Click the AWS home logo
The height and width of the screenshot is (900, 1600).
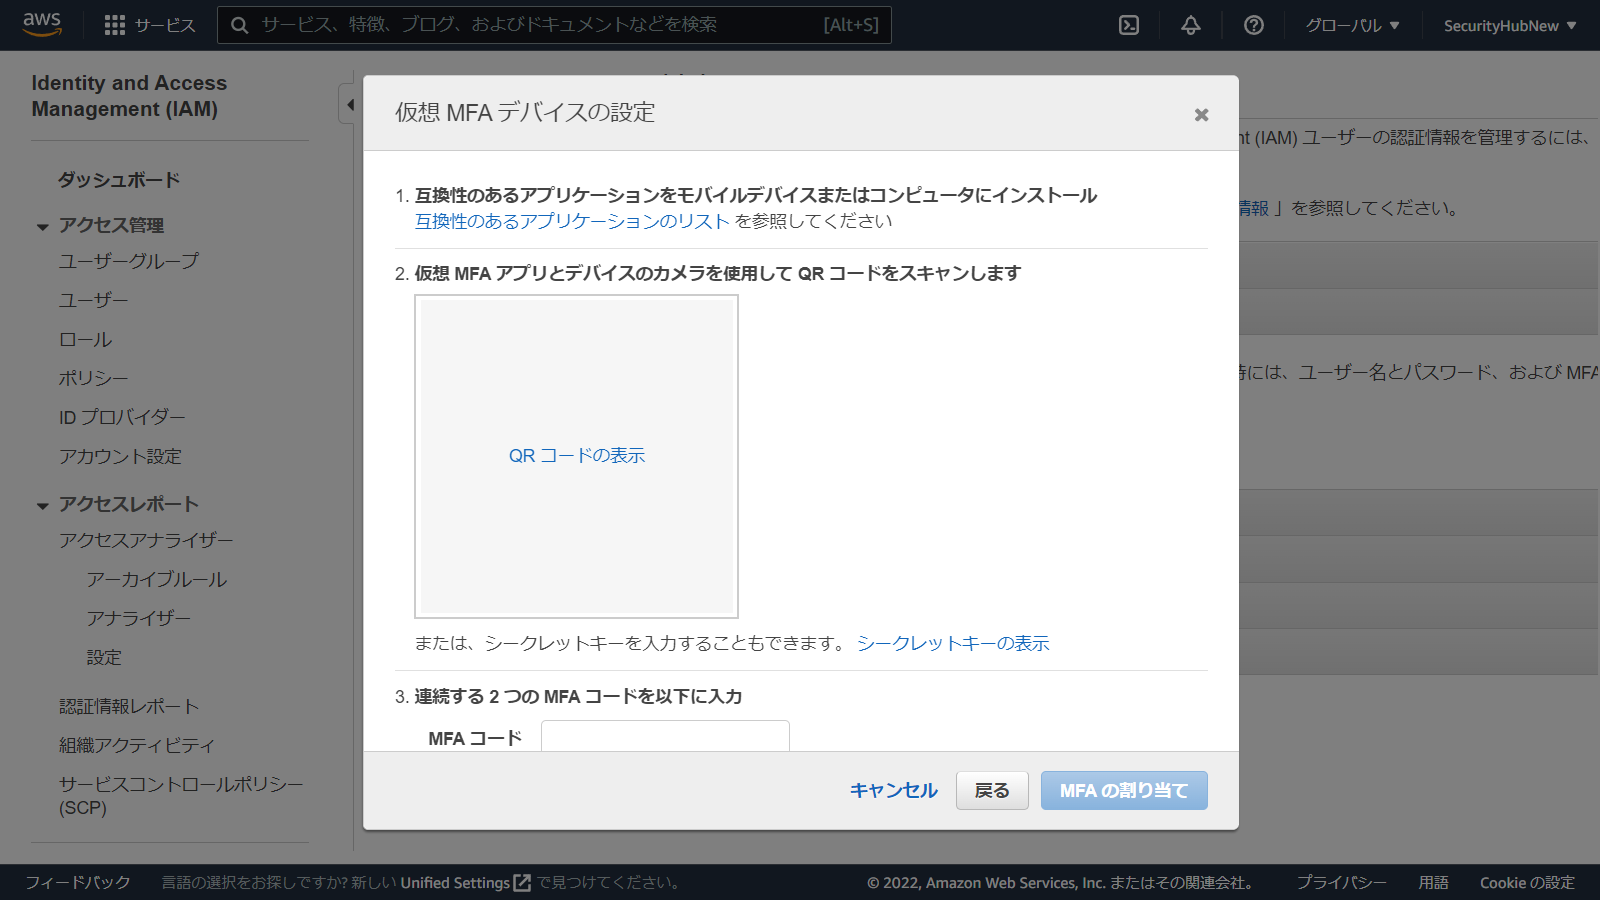click(x=40, y=25)
